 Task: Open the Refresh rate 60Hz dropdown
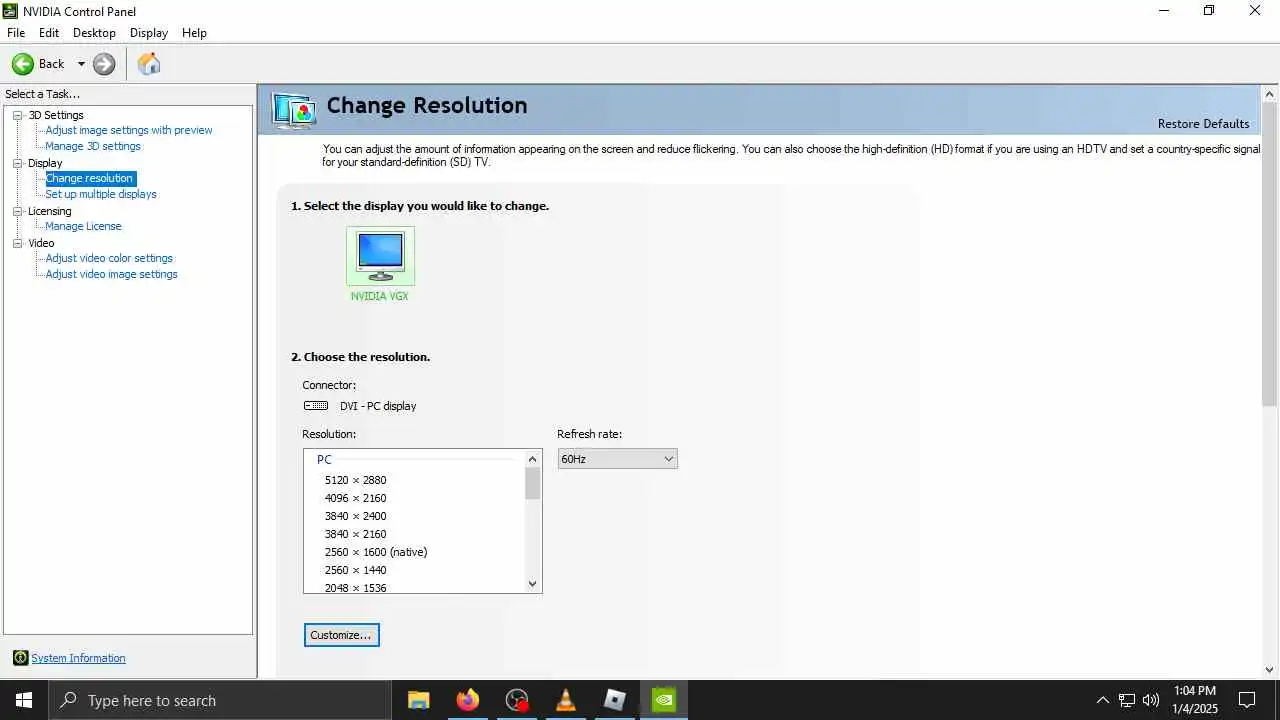tap(617, 459)
